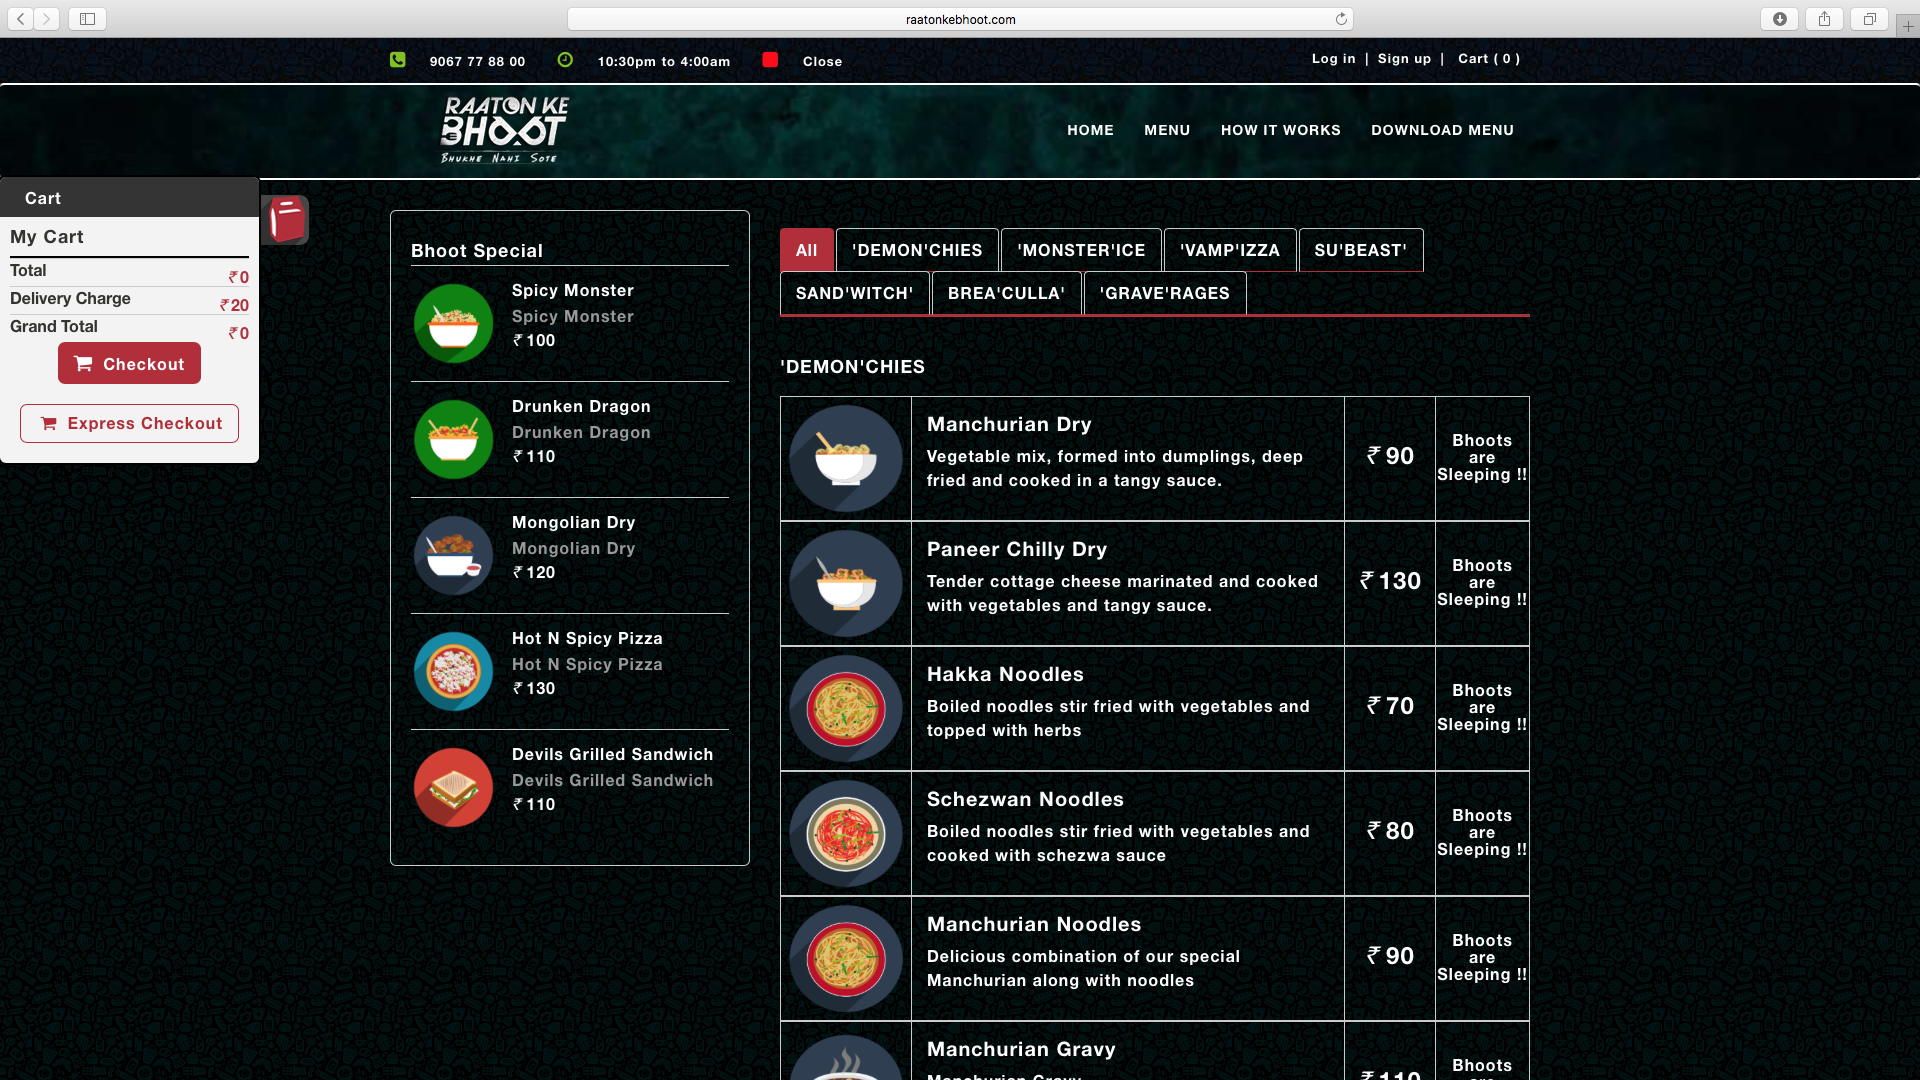1920x1080 pixels.
Task: Click the red status square next to Close
Action: 770,60
